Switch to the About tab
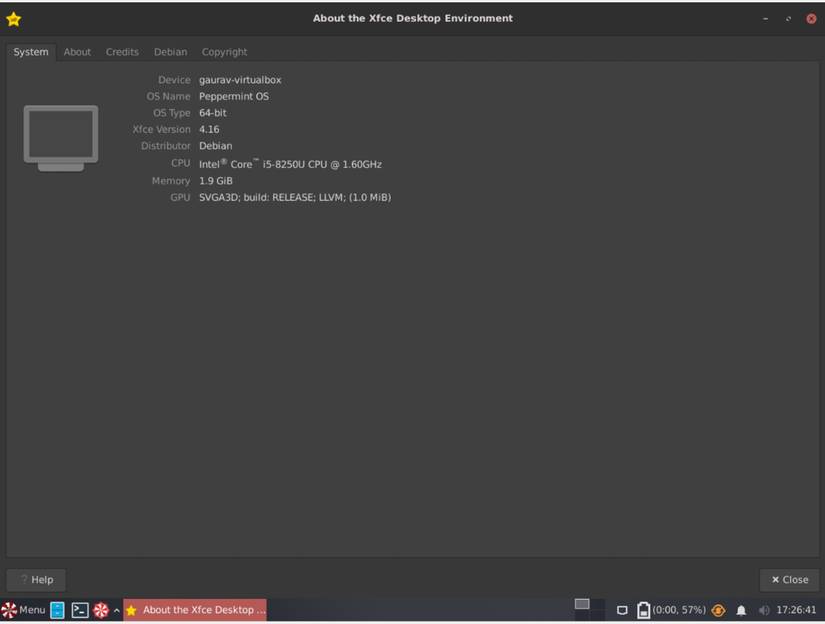This screenshot has width=825, height=624. 77,51
